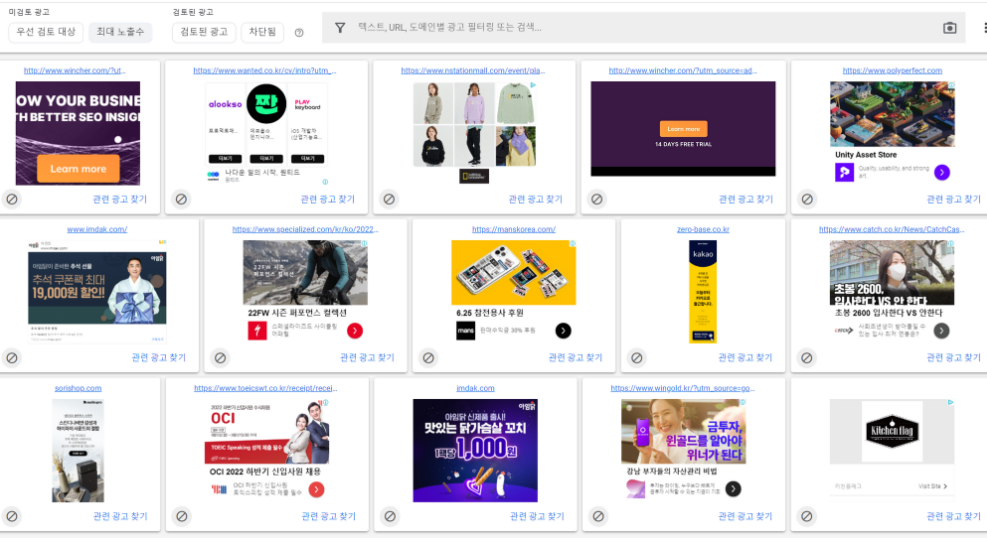Open the wincher.com/?utm_source URL link
The image size is (987, 538).
[x=683, y=70]
